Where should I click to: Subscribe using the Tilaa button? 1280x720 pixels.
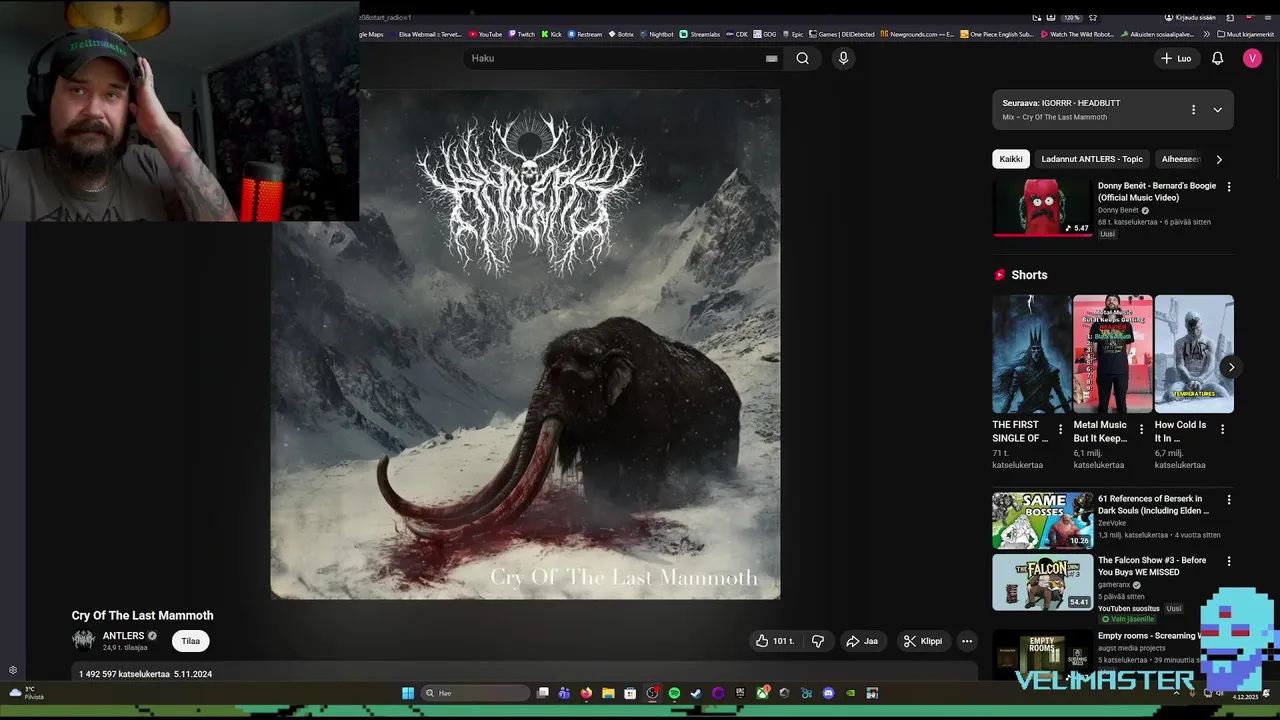190,641
